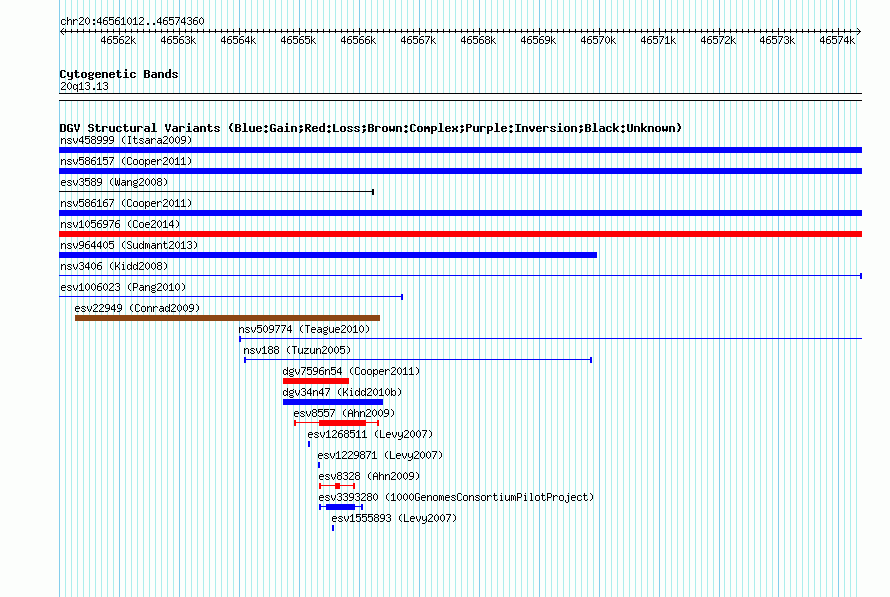Open the nsv1056976 (Coe2014) label
The height and width of the screenshot is (597, 890).
[120, 224]
